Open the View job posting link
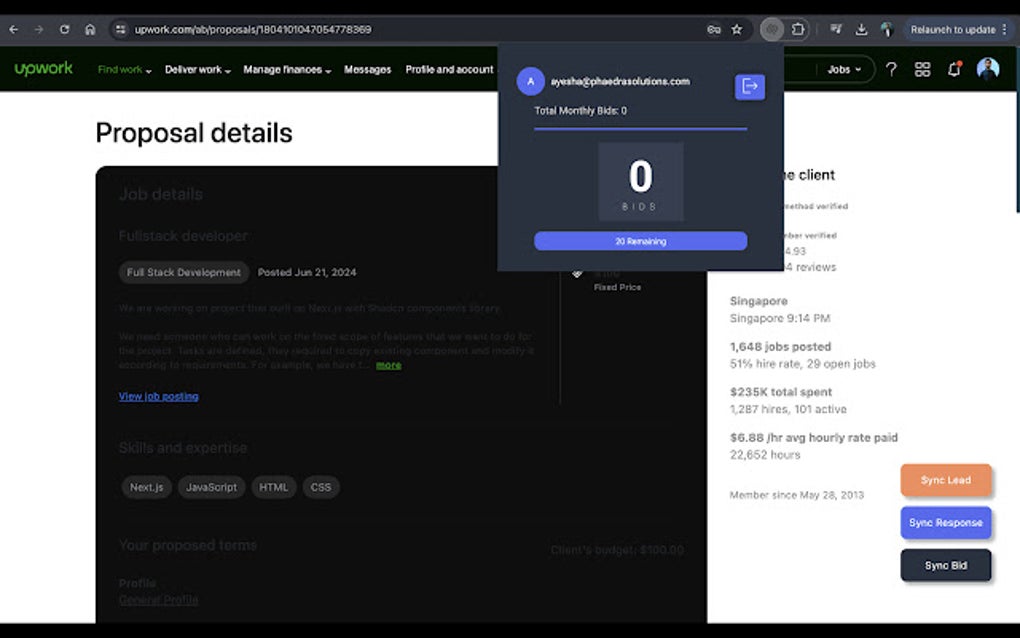This screenshot has width=1020, height=638. point(158,396)
